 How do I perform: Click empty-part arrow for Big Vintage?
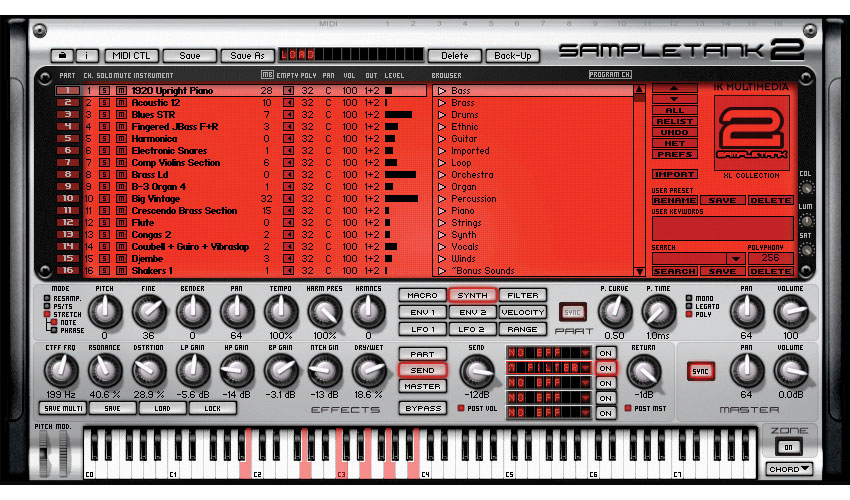(x=288, y=198)
